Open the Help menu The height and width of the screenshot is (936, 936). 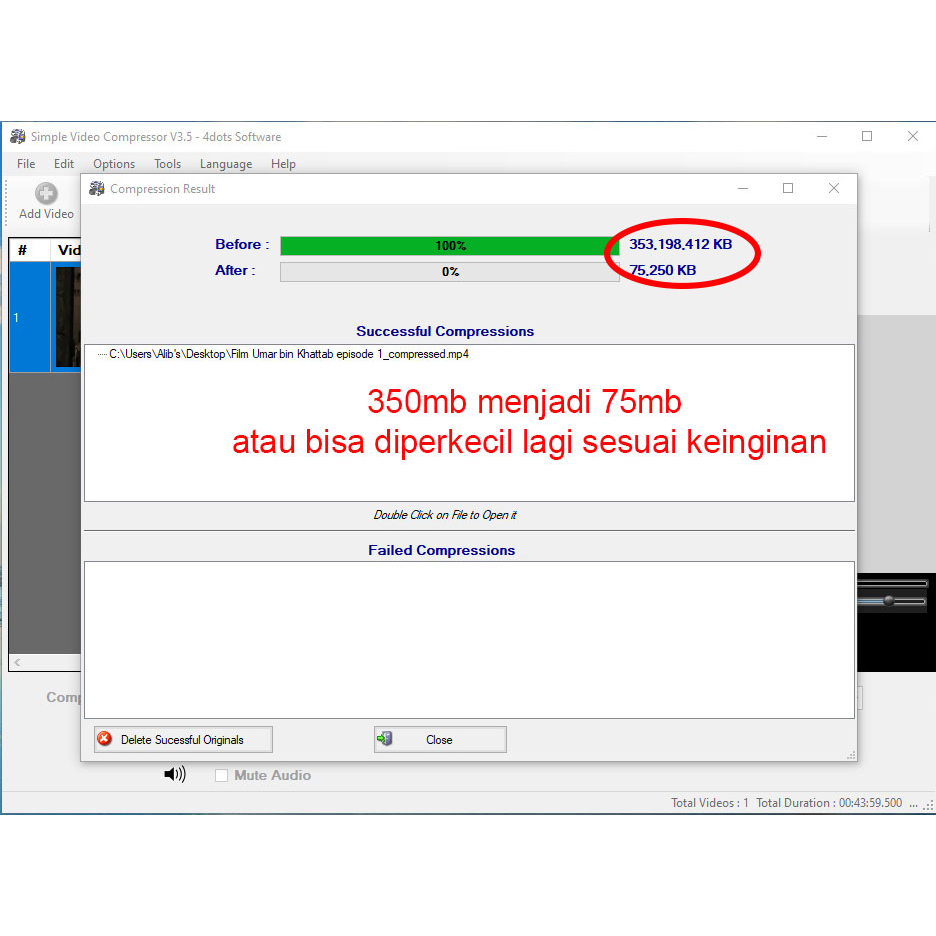283,164
